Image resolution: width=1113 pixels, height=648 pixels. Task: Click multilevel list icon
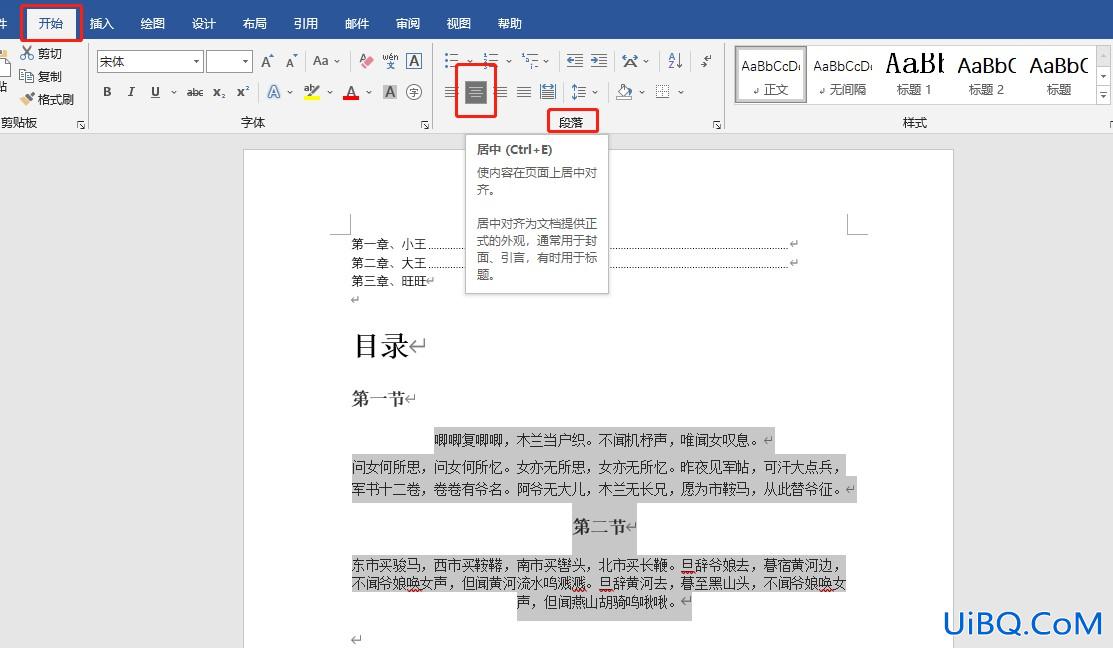(530, 60)
